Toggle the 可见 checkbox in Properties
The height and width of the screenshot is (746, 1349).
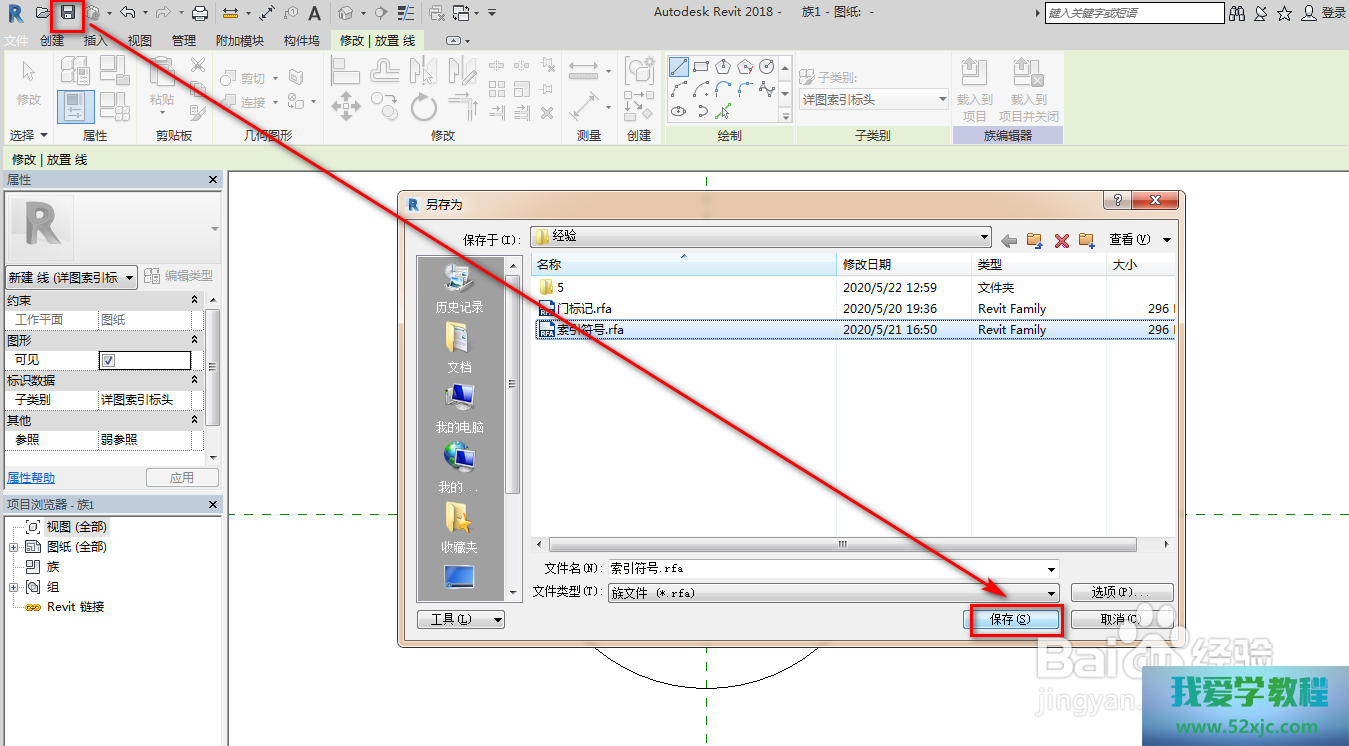108,360
